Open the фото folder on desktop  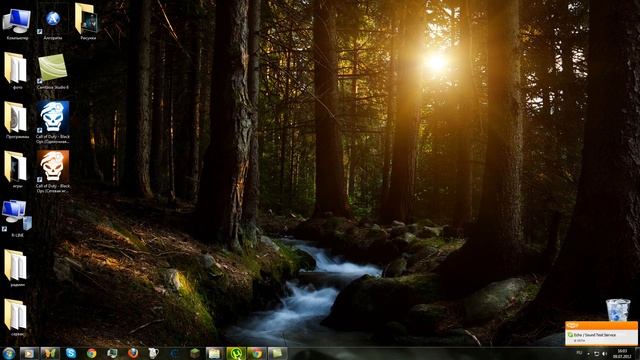17,71
